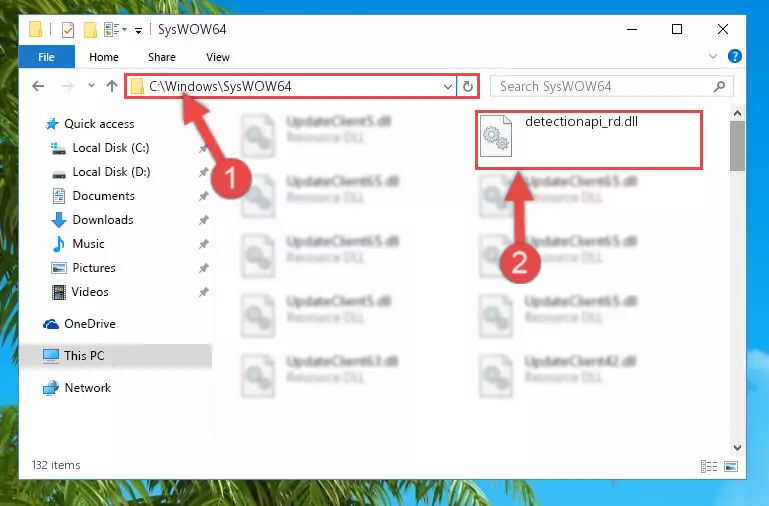This screenshot has height=506, width=769.
Task: Click the search magnifier icon
Action: 719,87
